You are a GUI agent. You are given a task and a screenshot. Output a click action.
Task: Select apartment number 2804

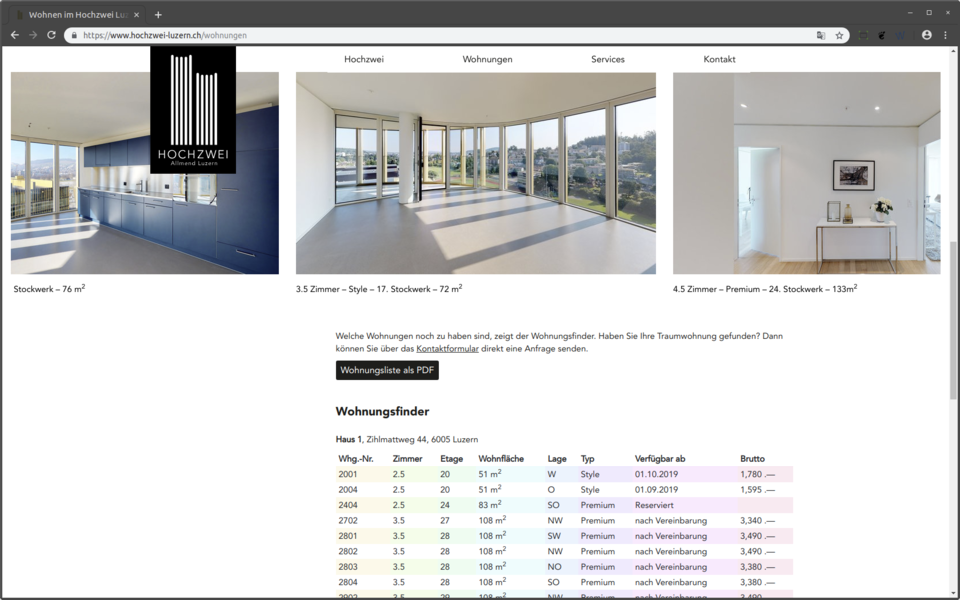[347, 582]
